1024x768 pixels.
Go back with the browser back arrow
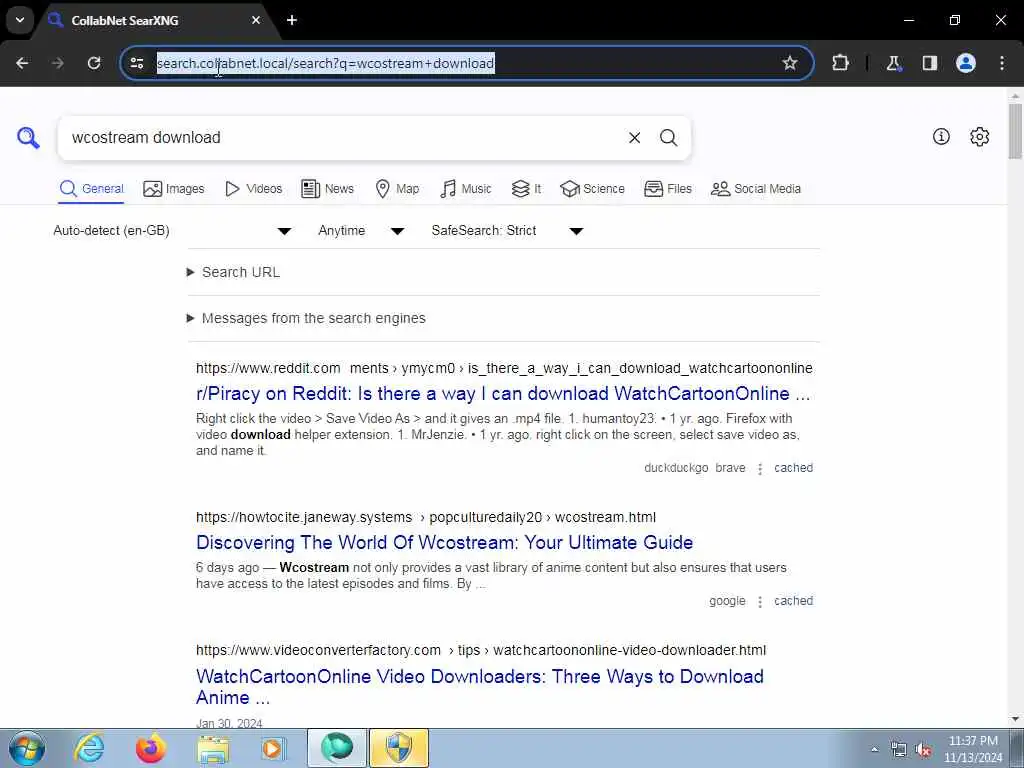22,63
